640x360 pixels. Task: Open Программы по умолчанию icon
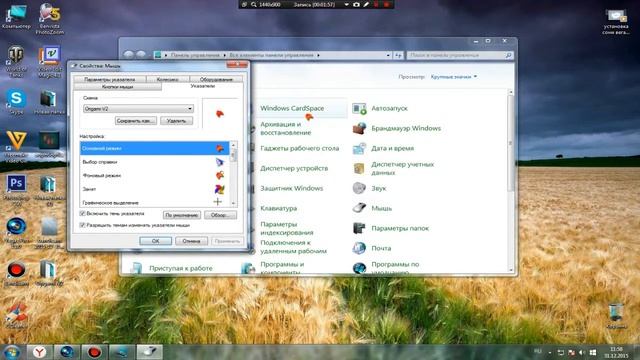click(x=359, y=267)
